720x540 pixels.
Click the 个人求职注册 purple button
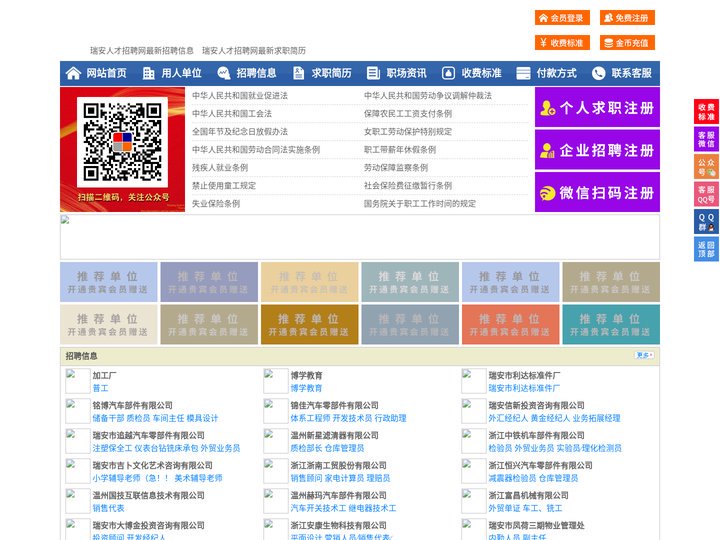(597, 107)
